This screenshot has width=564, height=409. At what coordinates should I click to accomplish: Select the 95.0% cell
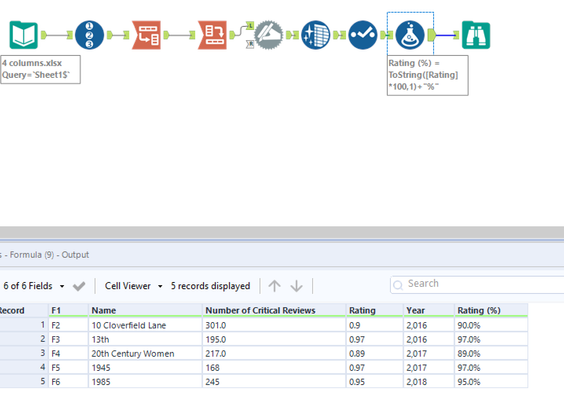(491, 382)
